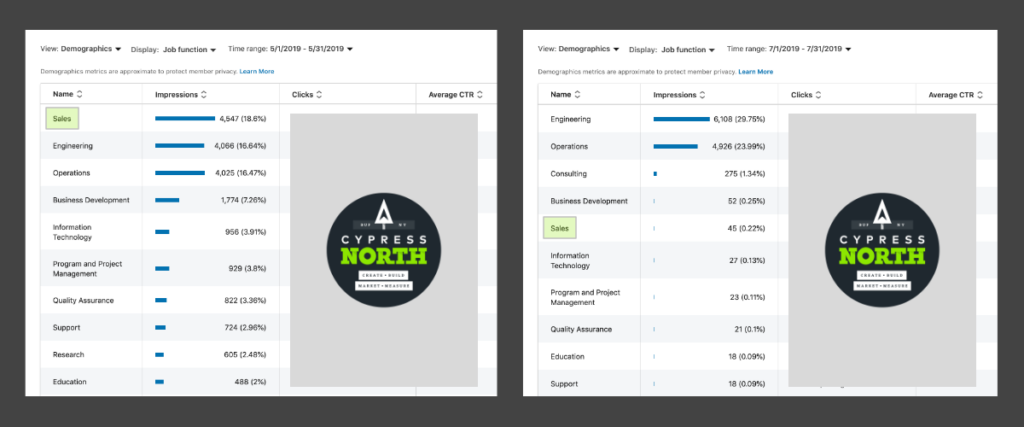
Task: Click Operations impressions bar in right table
Action: (x=675, y=146)
